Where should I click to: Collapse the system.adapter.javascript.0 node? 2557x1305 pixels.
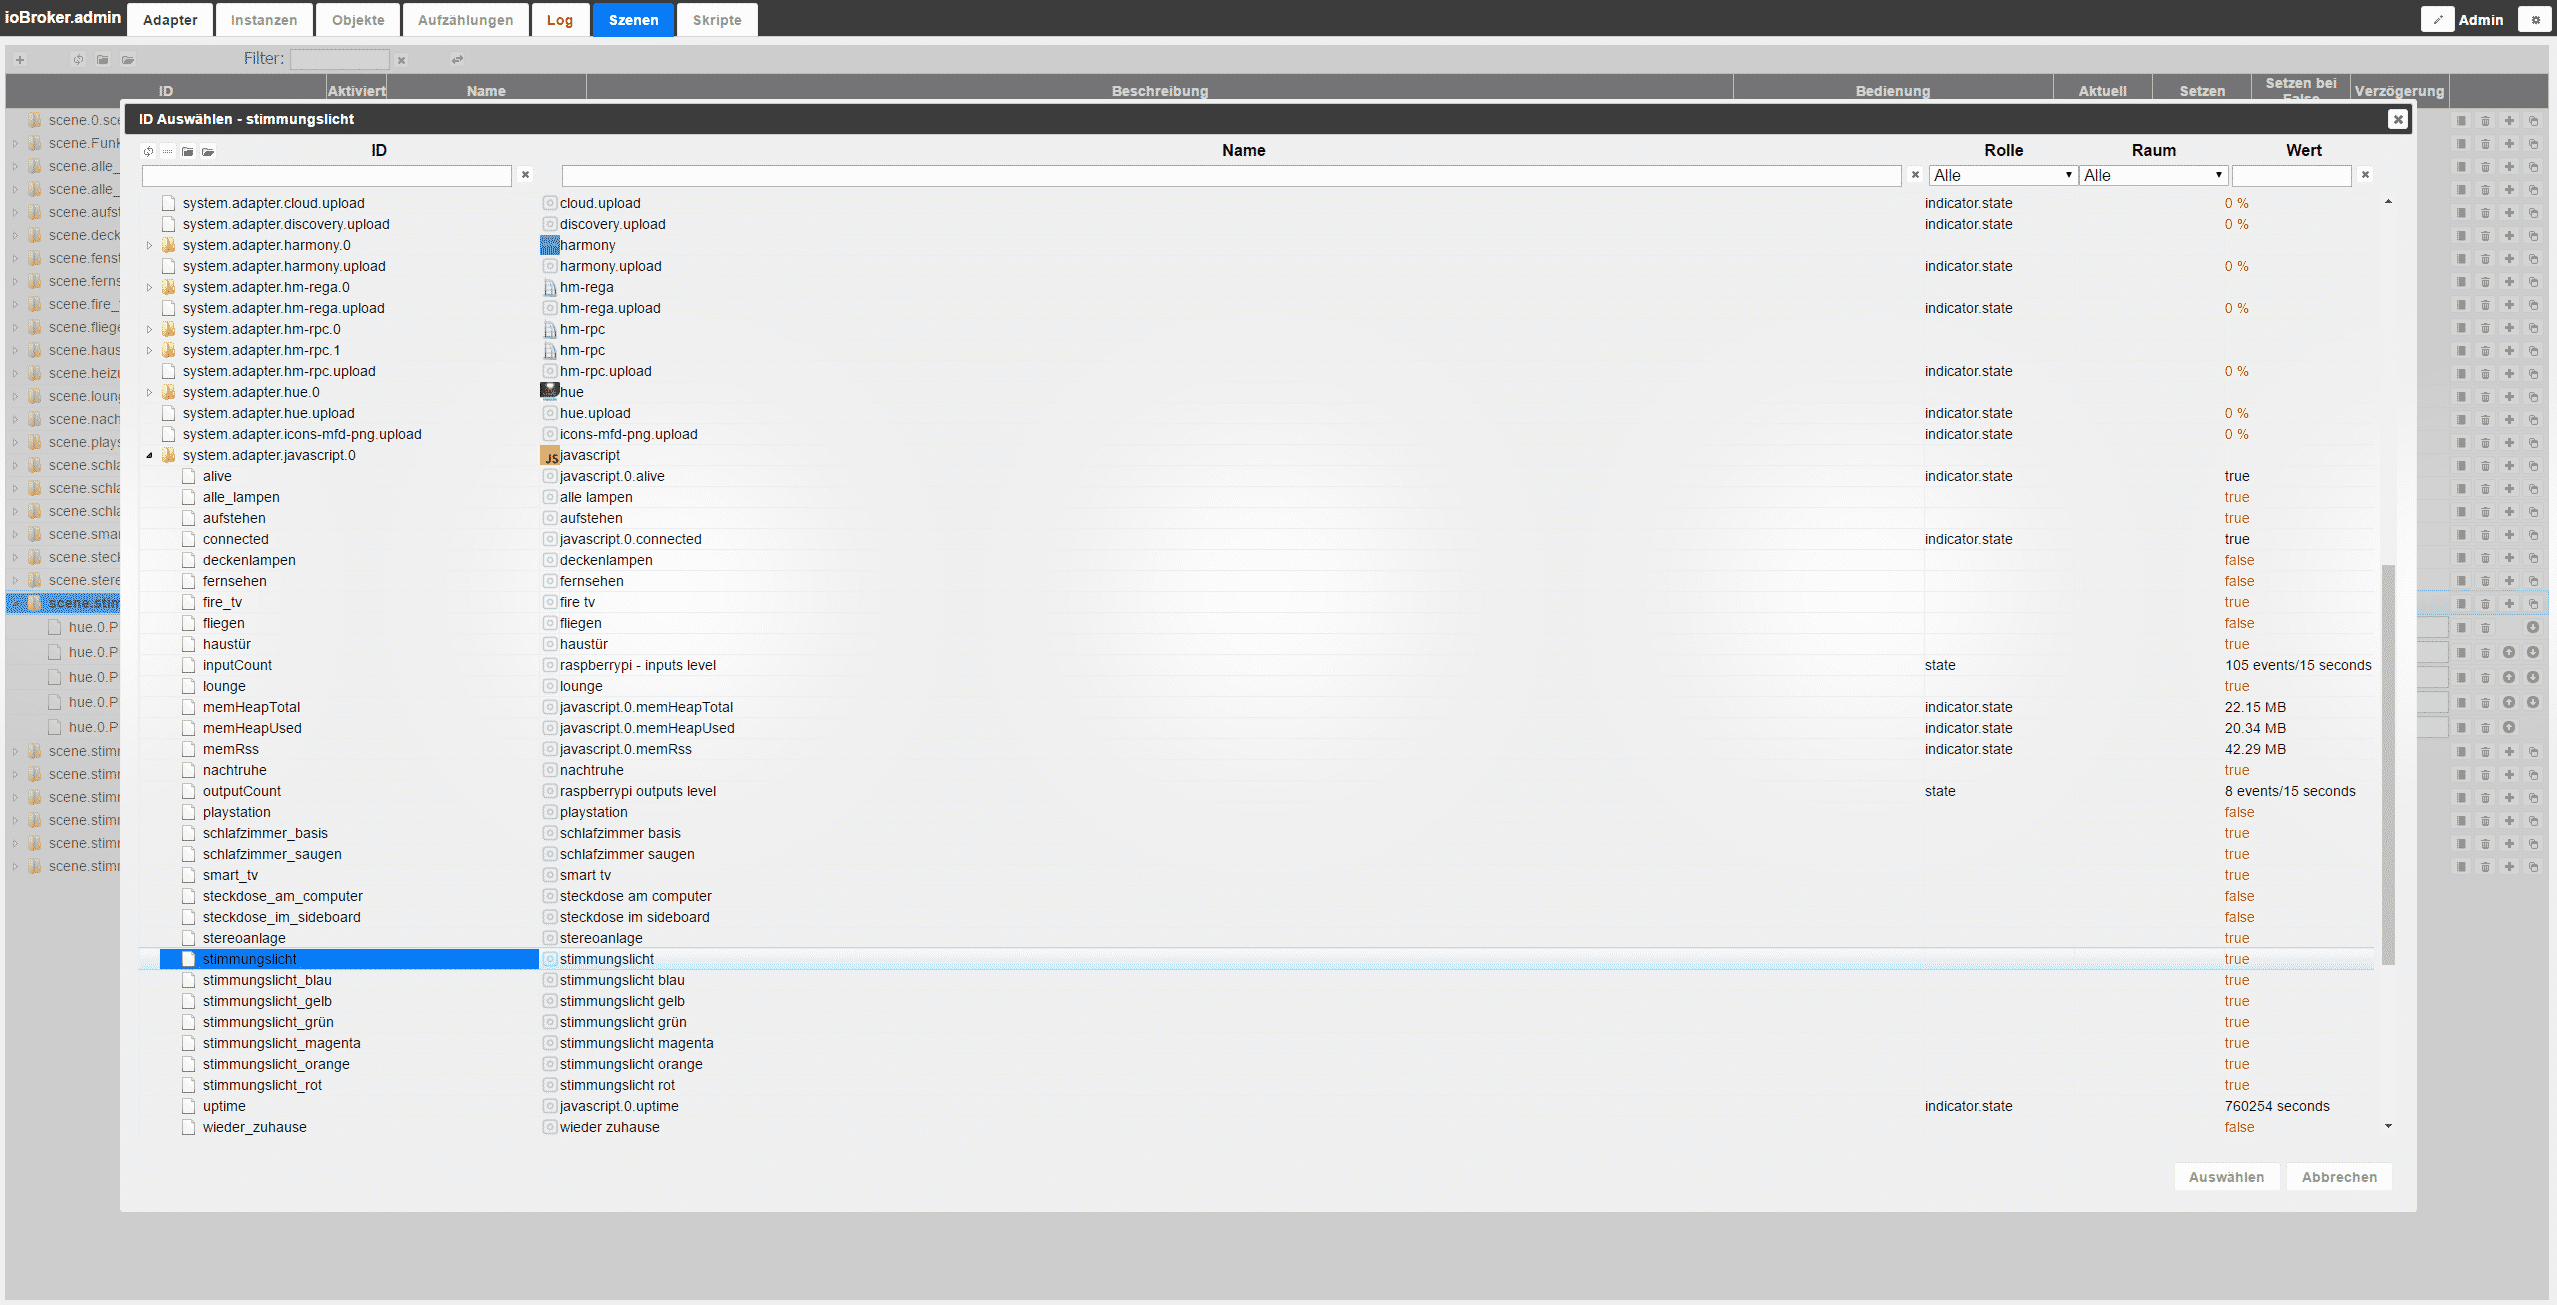[150, 456]
